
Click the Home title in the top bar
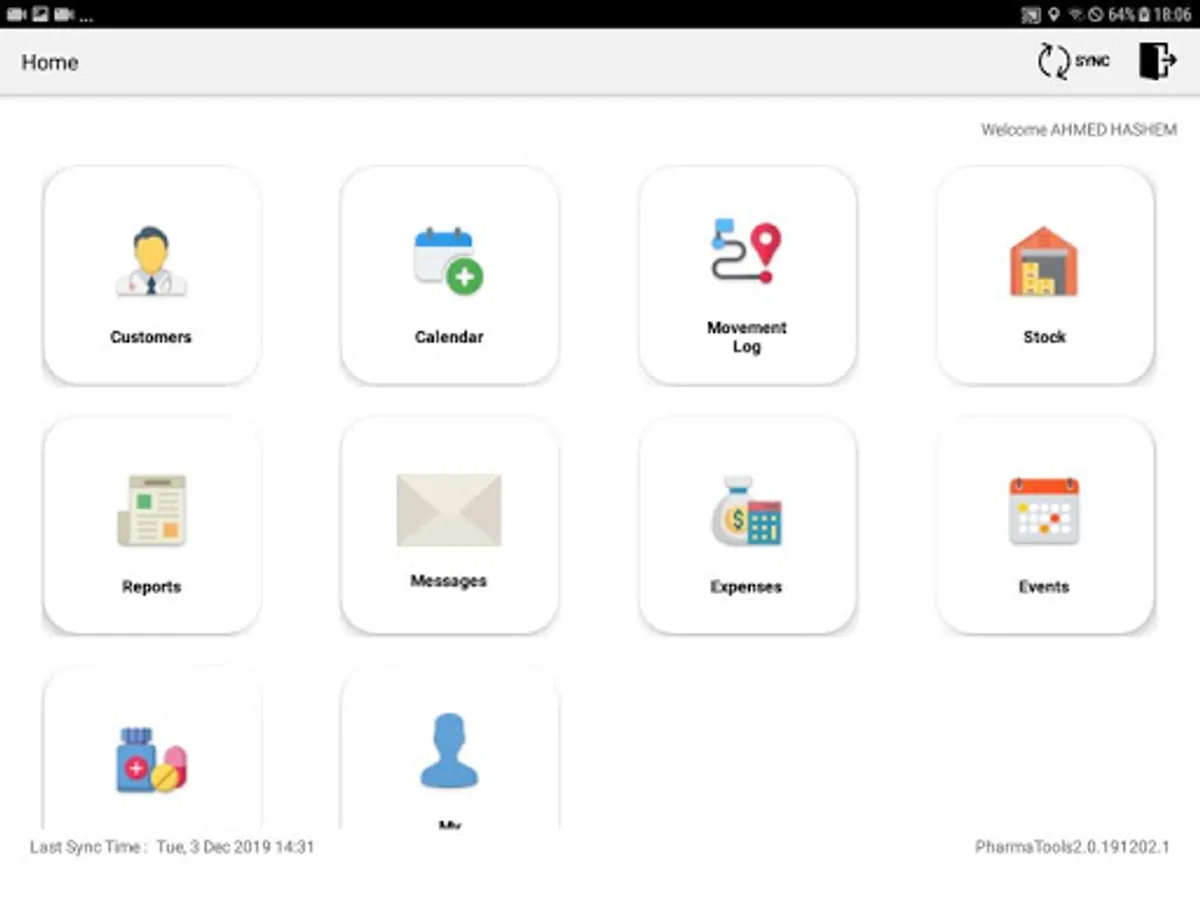(50, 62)
